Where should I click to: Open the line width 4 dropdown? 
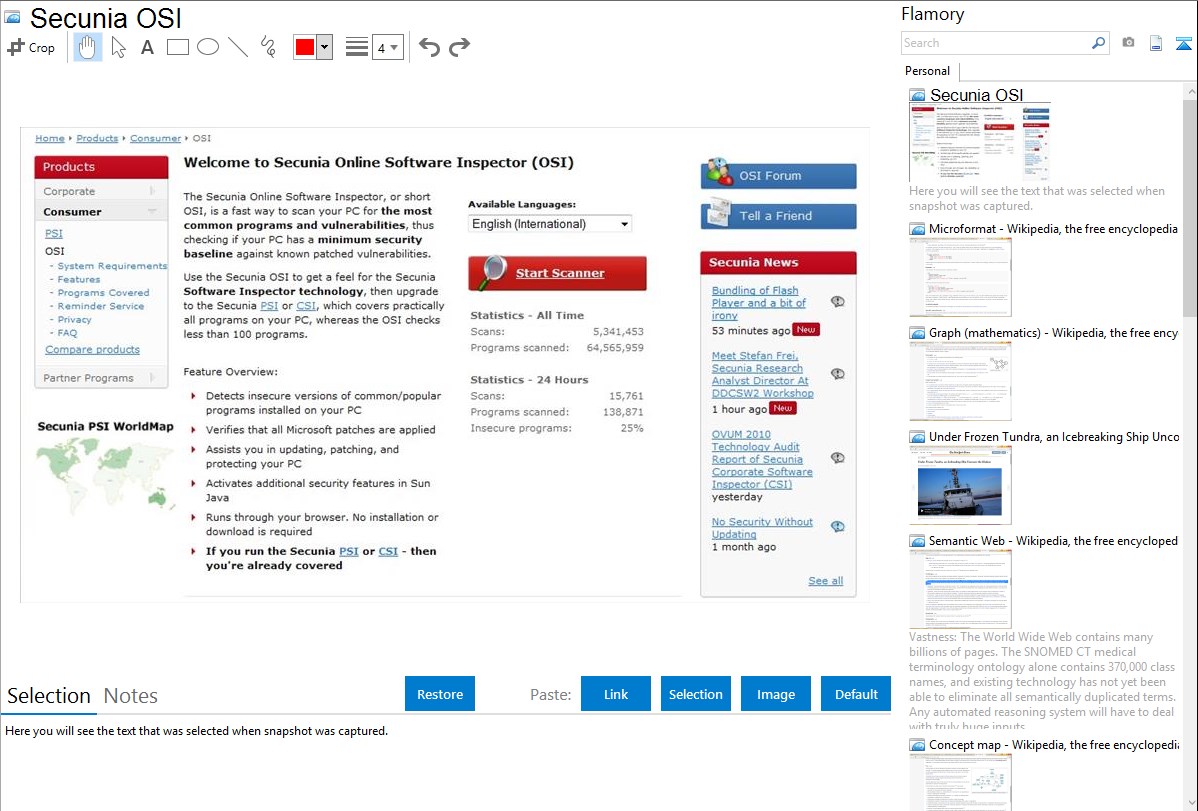tap(387, 47)
